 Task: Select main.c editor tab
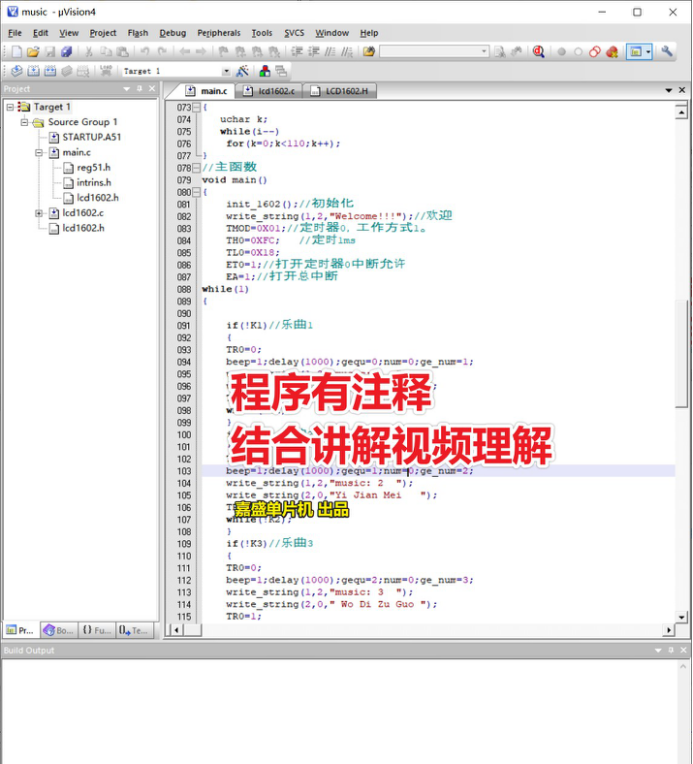click(x=207, y=91)
